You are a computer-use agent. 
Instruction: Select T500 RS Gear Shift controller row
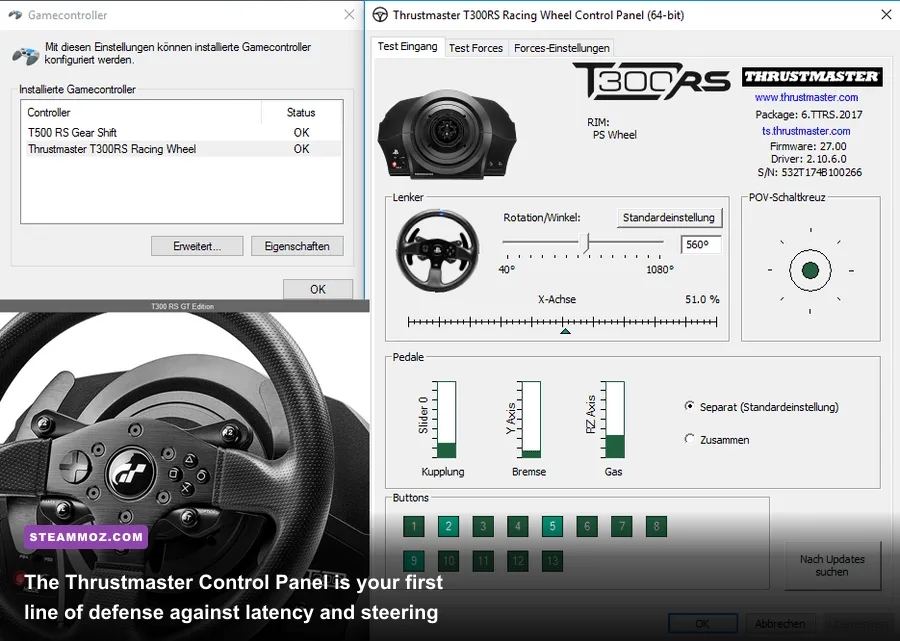(x=184, y=133)
